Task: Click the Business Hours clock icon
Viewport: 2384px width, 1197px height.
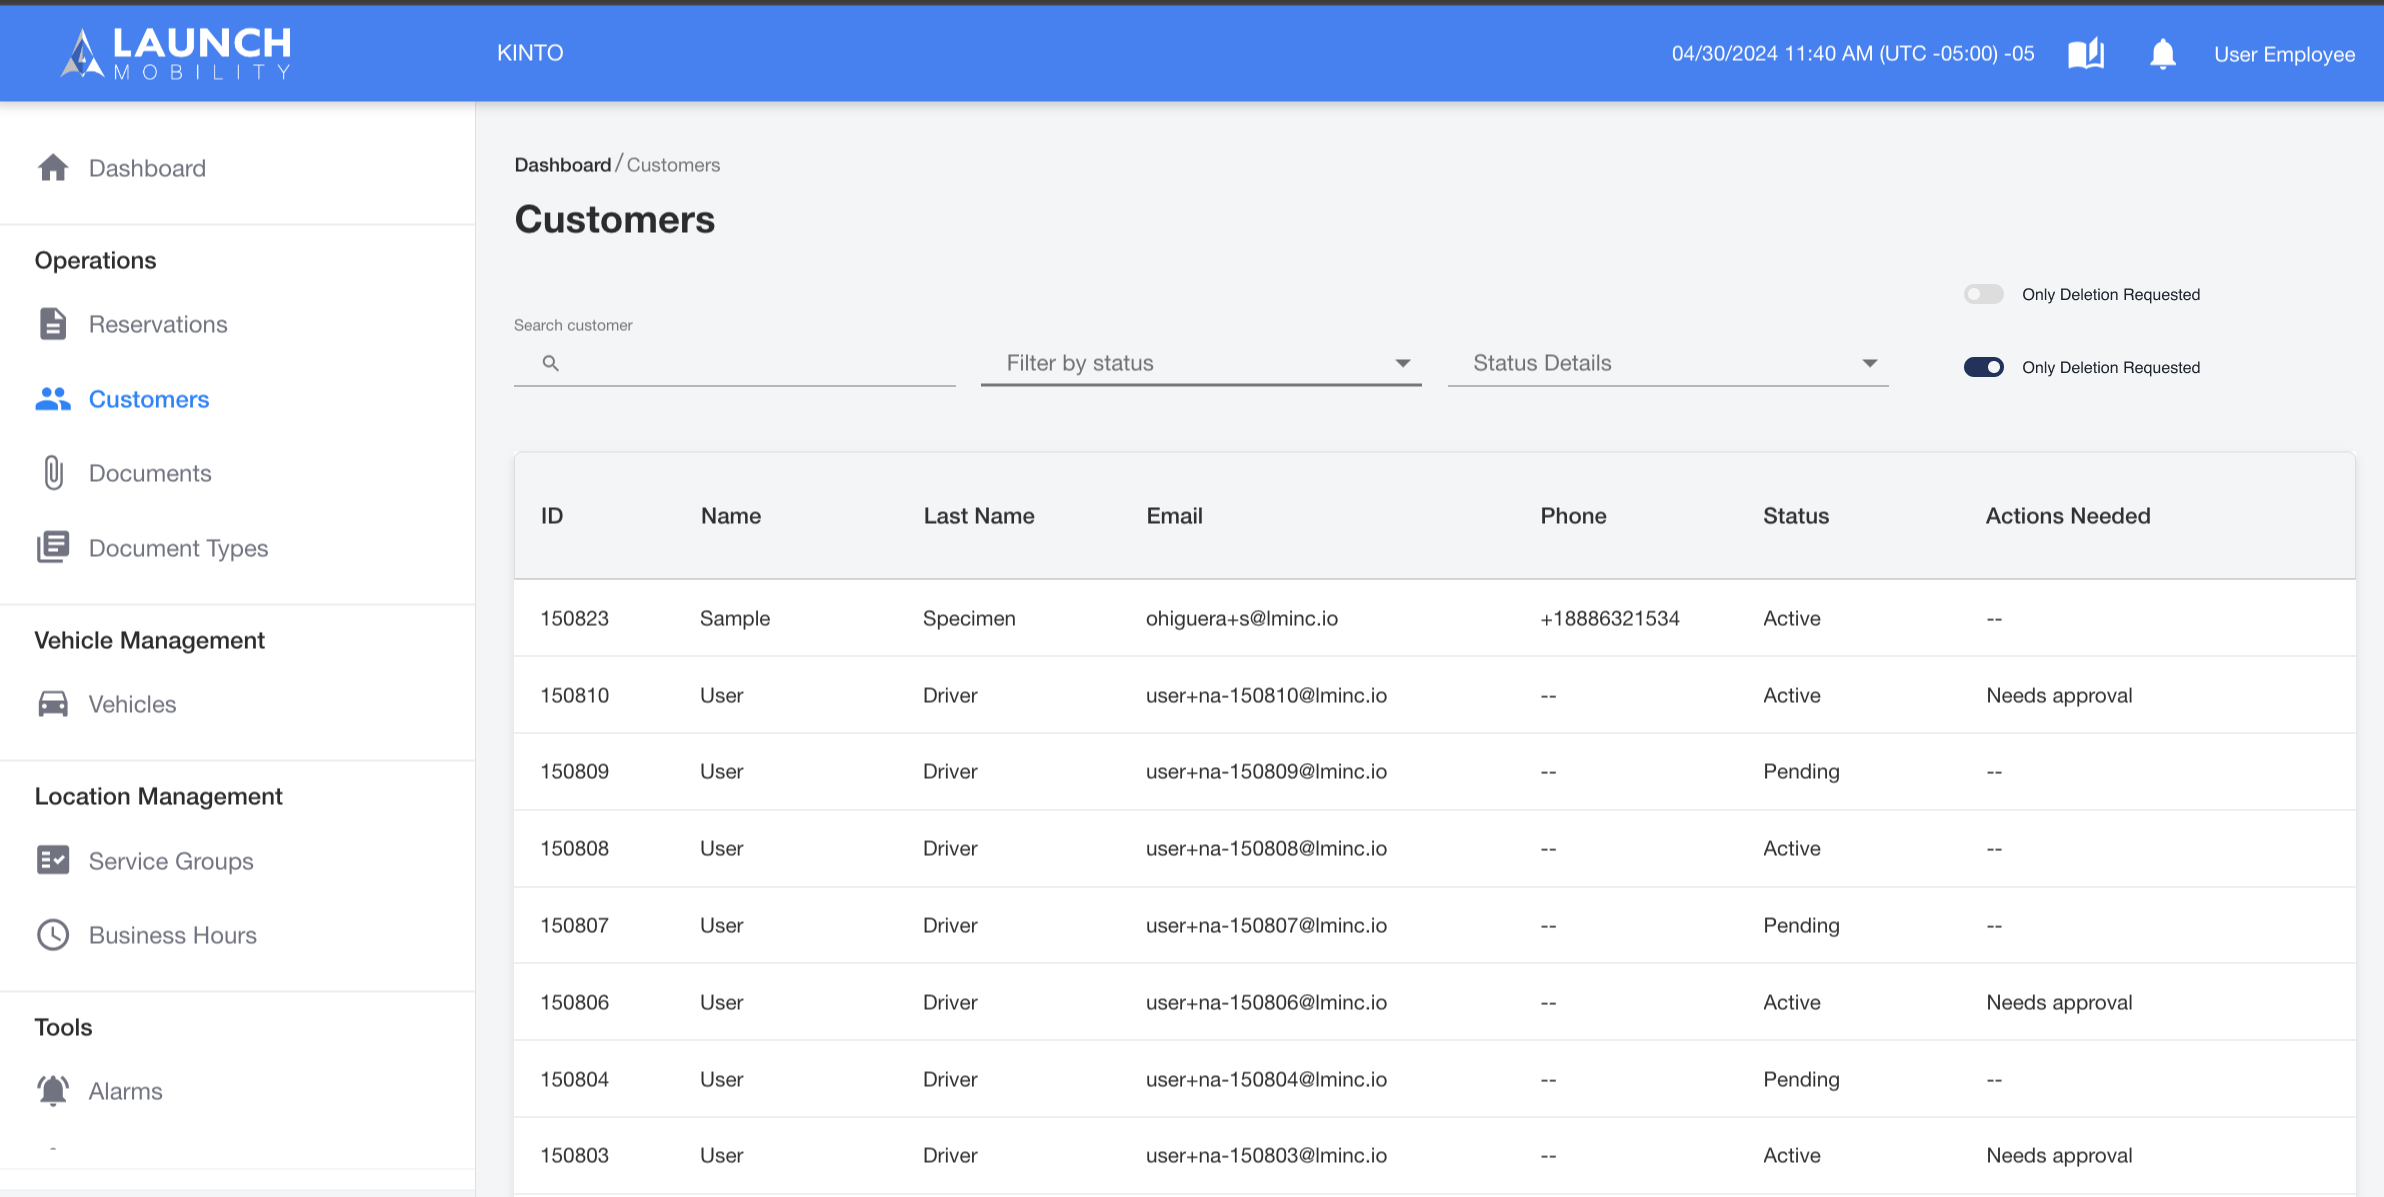Action: 53,935
